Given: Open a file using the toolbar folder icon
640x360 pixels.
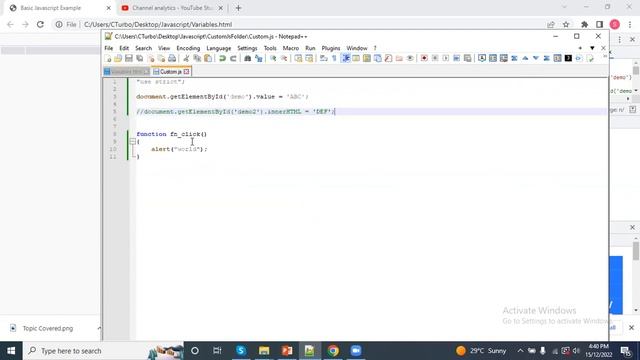Looking at the screenshot, I should tap(118, 59).
